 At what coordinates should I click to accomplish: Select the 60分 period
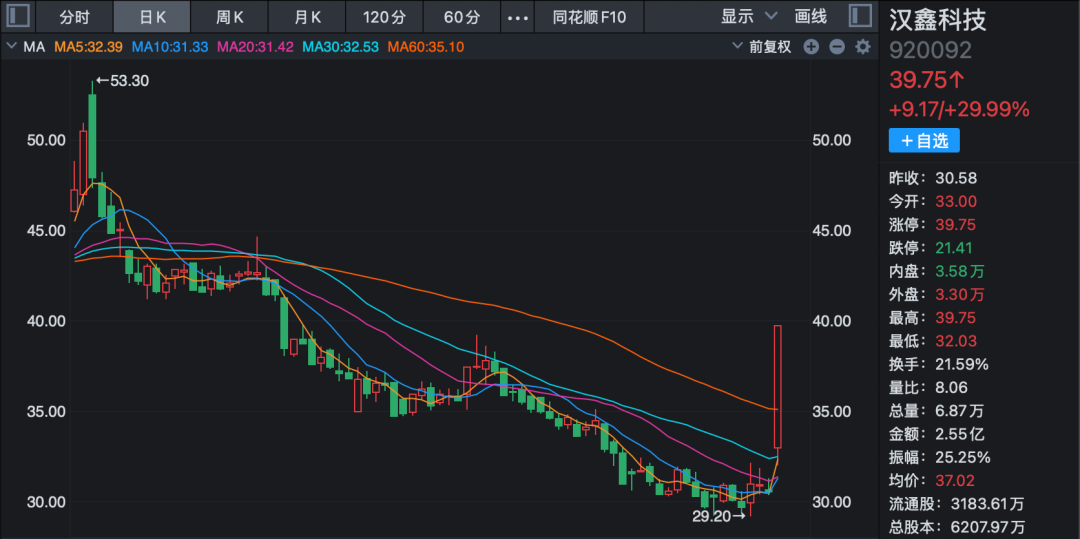[461, 17]
